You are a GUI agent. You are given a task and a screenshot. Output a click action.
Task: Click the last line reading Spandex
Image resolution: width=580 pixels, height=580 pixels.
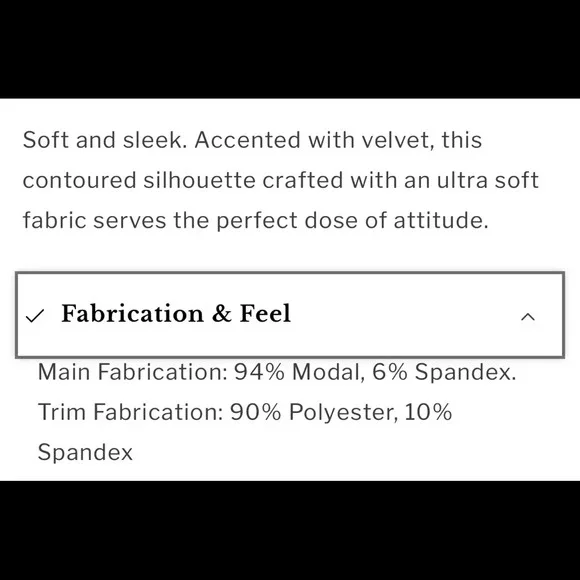pos(85,452)
